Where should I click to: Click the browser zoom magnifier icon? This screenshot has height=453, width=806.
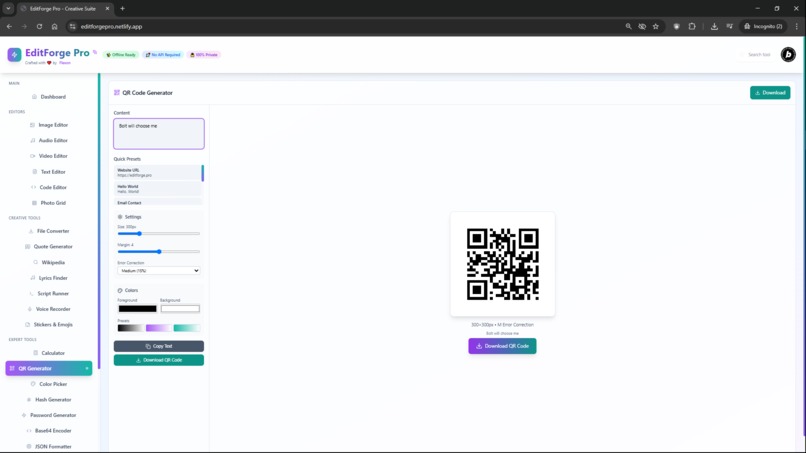click(x=628, y=26)
